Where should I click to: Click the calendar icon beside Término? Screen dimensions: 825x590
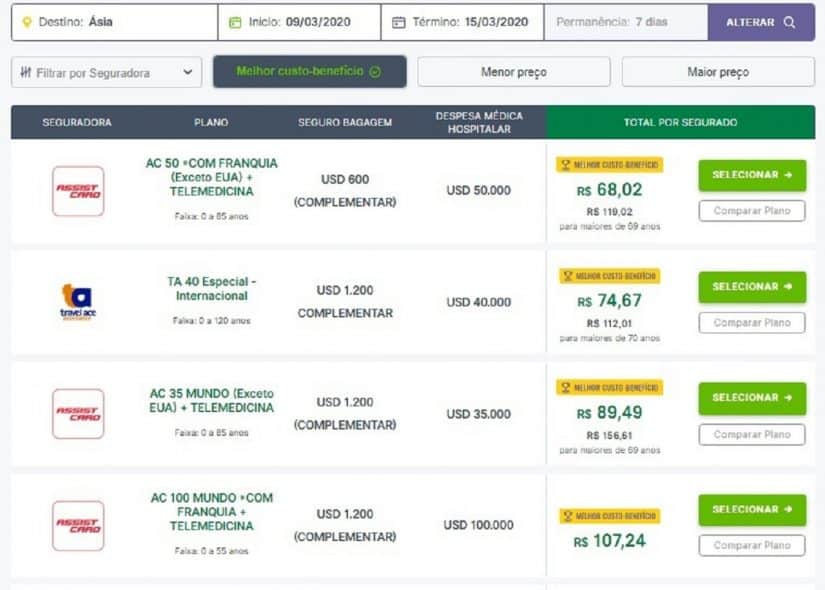click(399, 22)
